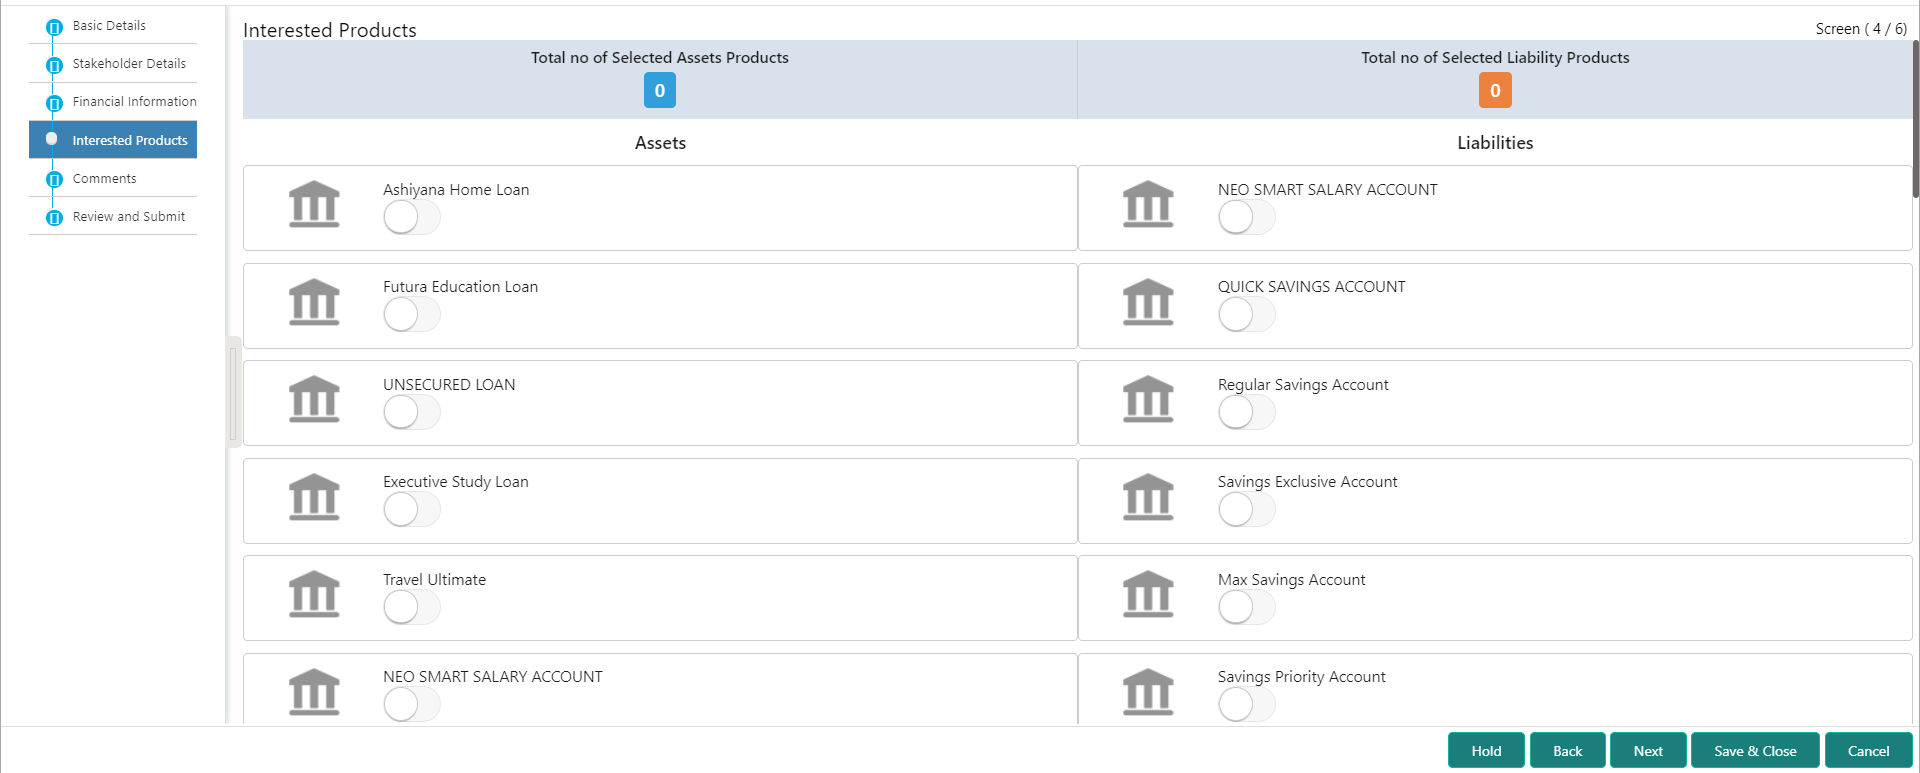Click the Total no of Selected Assets Products label
This screenshot has width=1920, height=773.
(660, 58)
